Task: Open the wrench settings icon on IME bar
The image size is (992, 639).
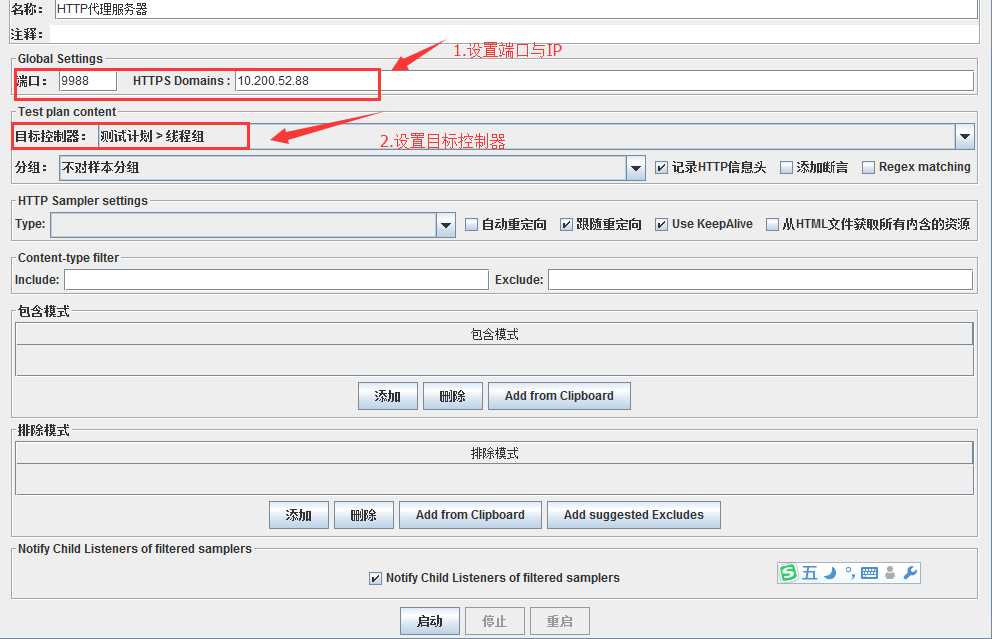Action: click(910, 573)
